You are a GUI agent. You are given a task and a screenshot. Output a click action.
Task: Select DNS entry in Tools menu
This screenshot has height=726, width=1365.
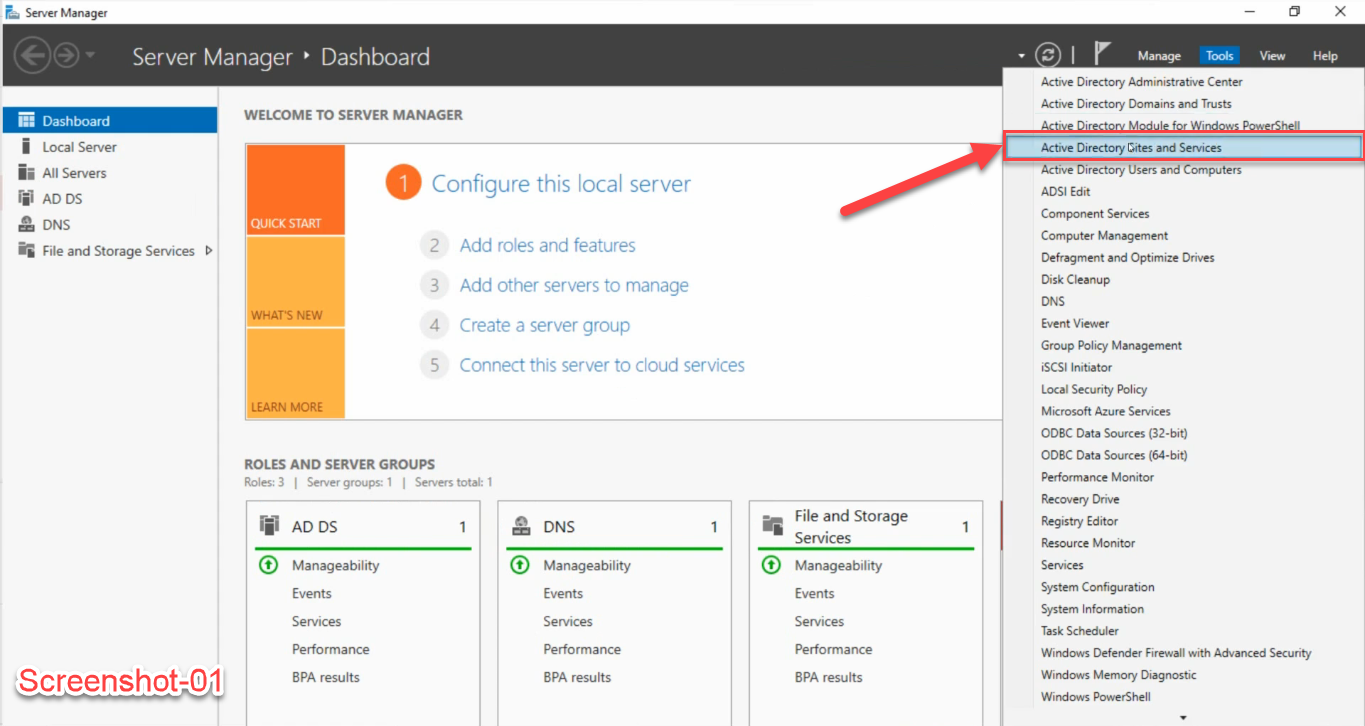click(1184, 301)
